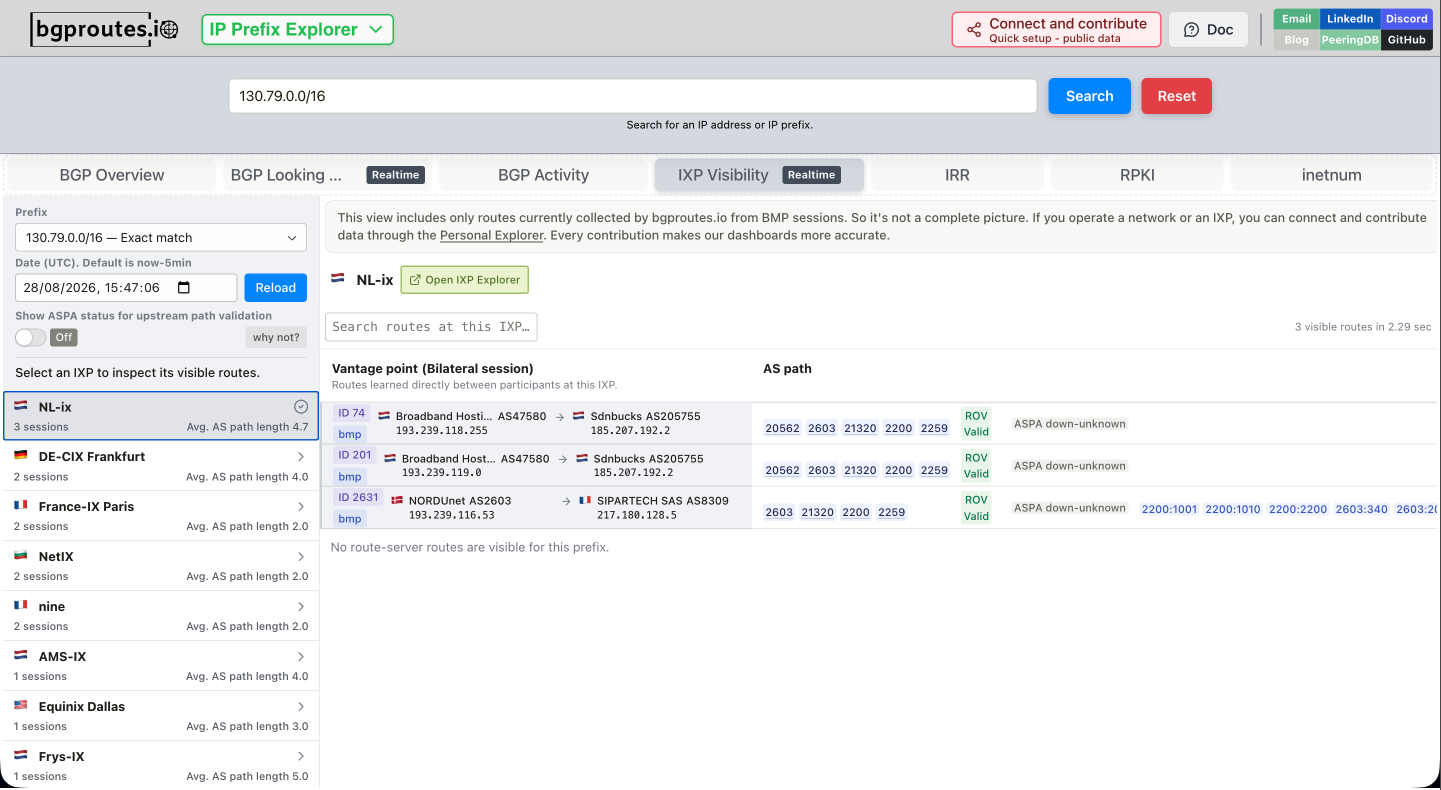Expand the NetIX row chevron
The width and height of the screenshot is (1441, 790).
click(x=301, y=557)
